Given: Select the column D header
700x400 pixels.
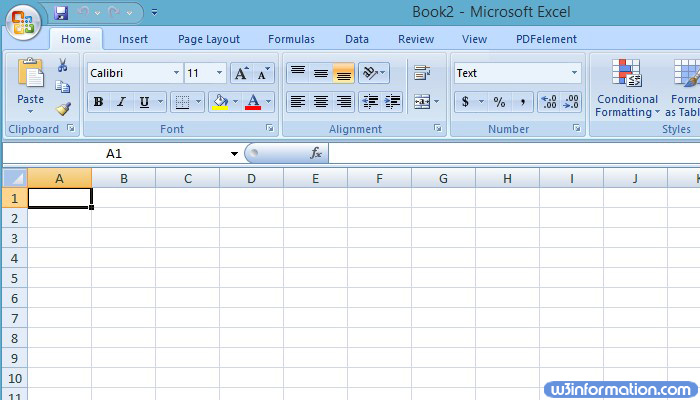Looking at the screenshot, I should tap(251, 179).
